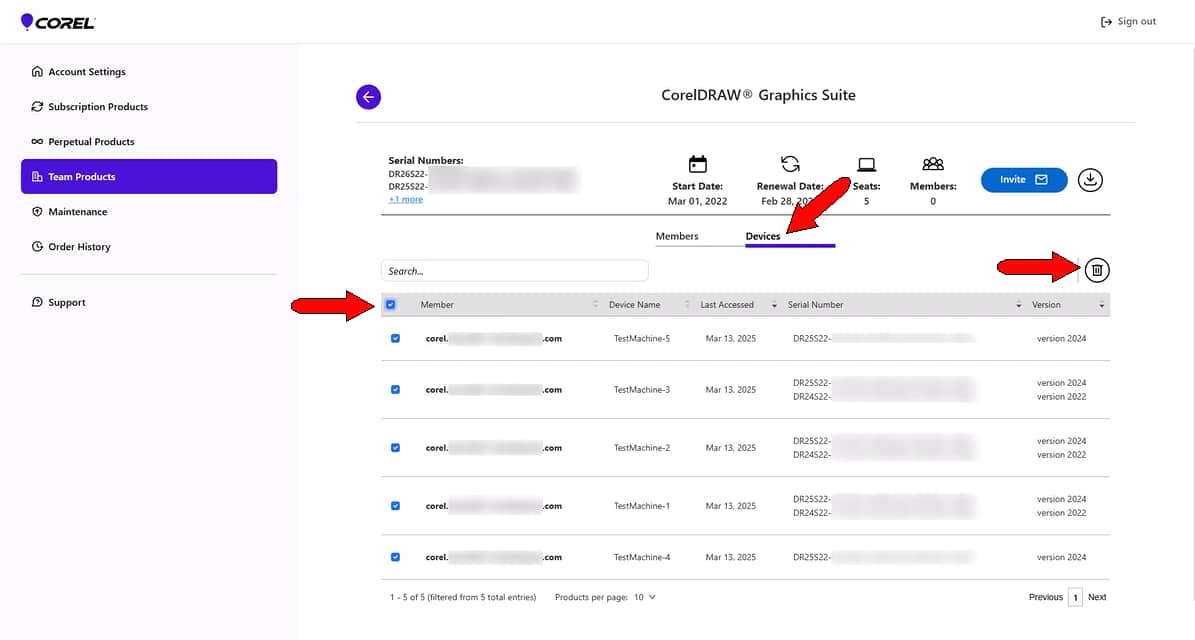Select Subscription Products in the sidebar
The width and height of the screenshot is (1195, 640).
click(90, 106)
